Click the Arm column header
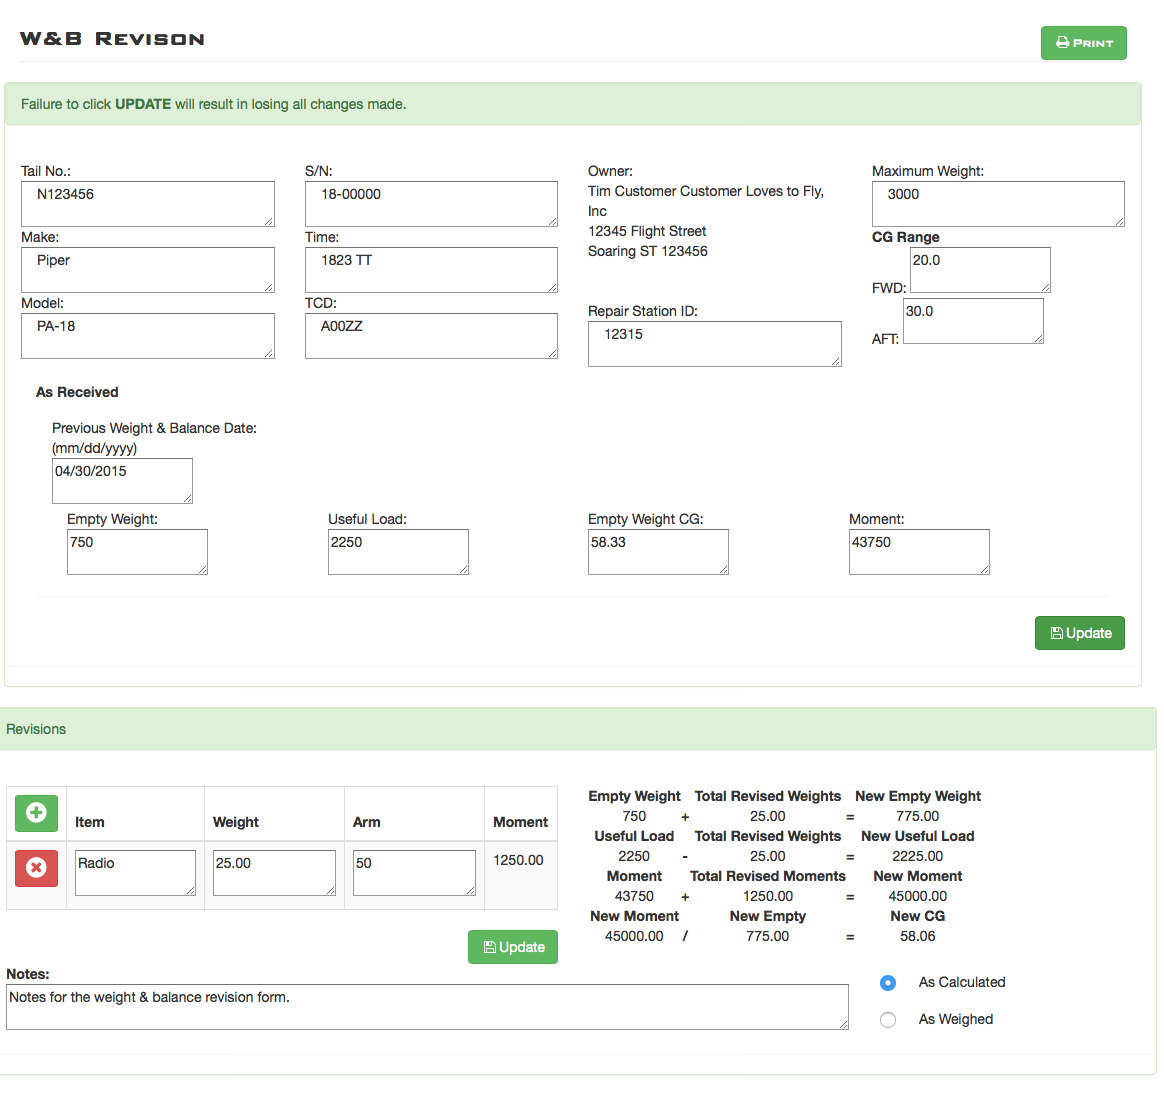 click(x=367, y=822)
